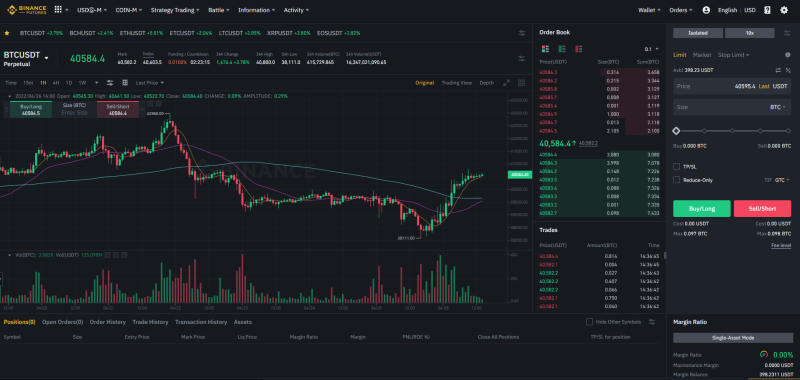
Task: Show the sell-only order book view
Action: (x=579, y=49)
